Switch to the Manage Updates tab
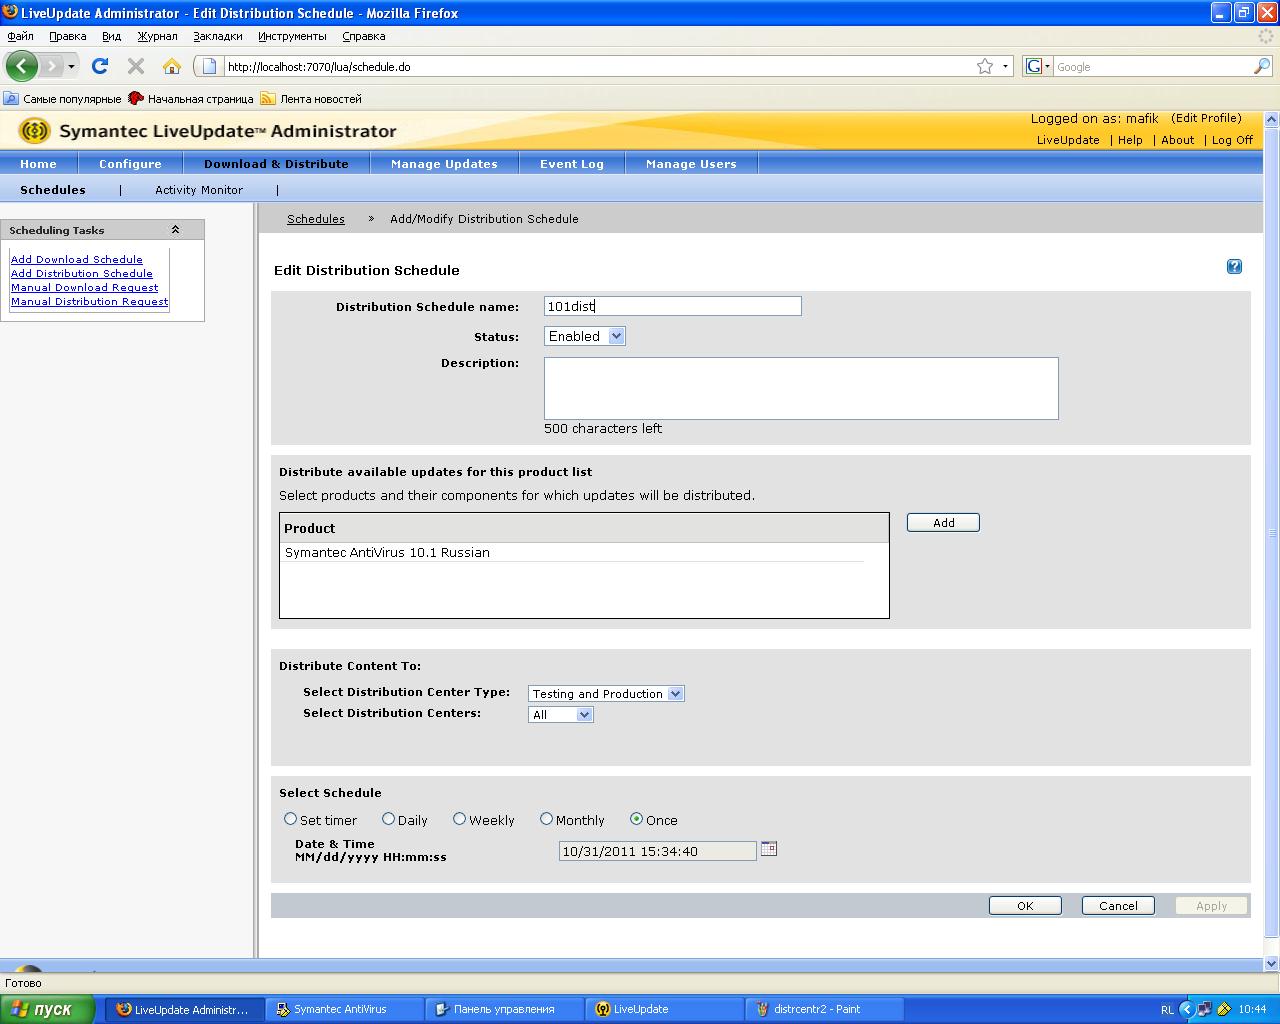This screenshot has height=1024, width=1280. [x=444, y=164]
